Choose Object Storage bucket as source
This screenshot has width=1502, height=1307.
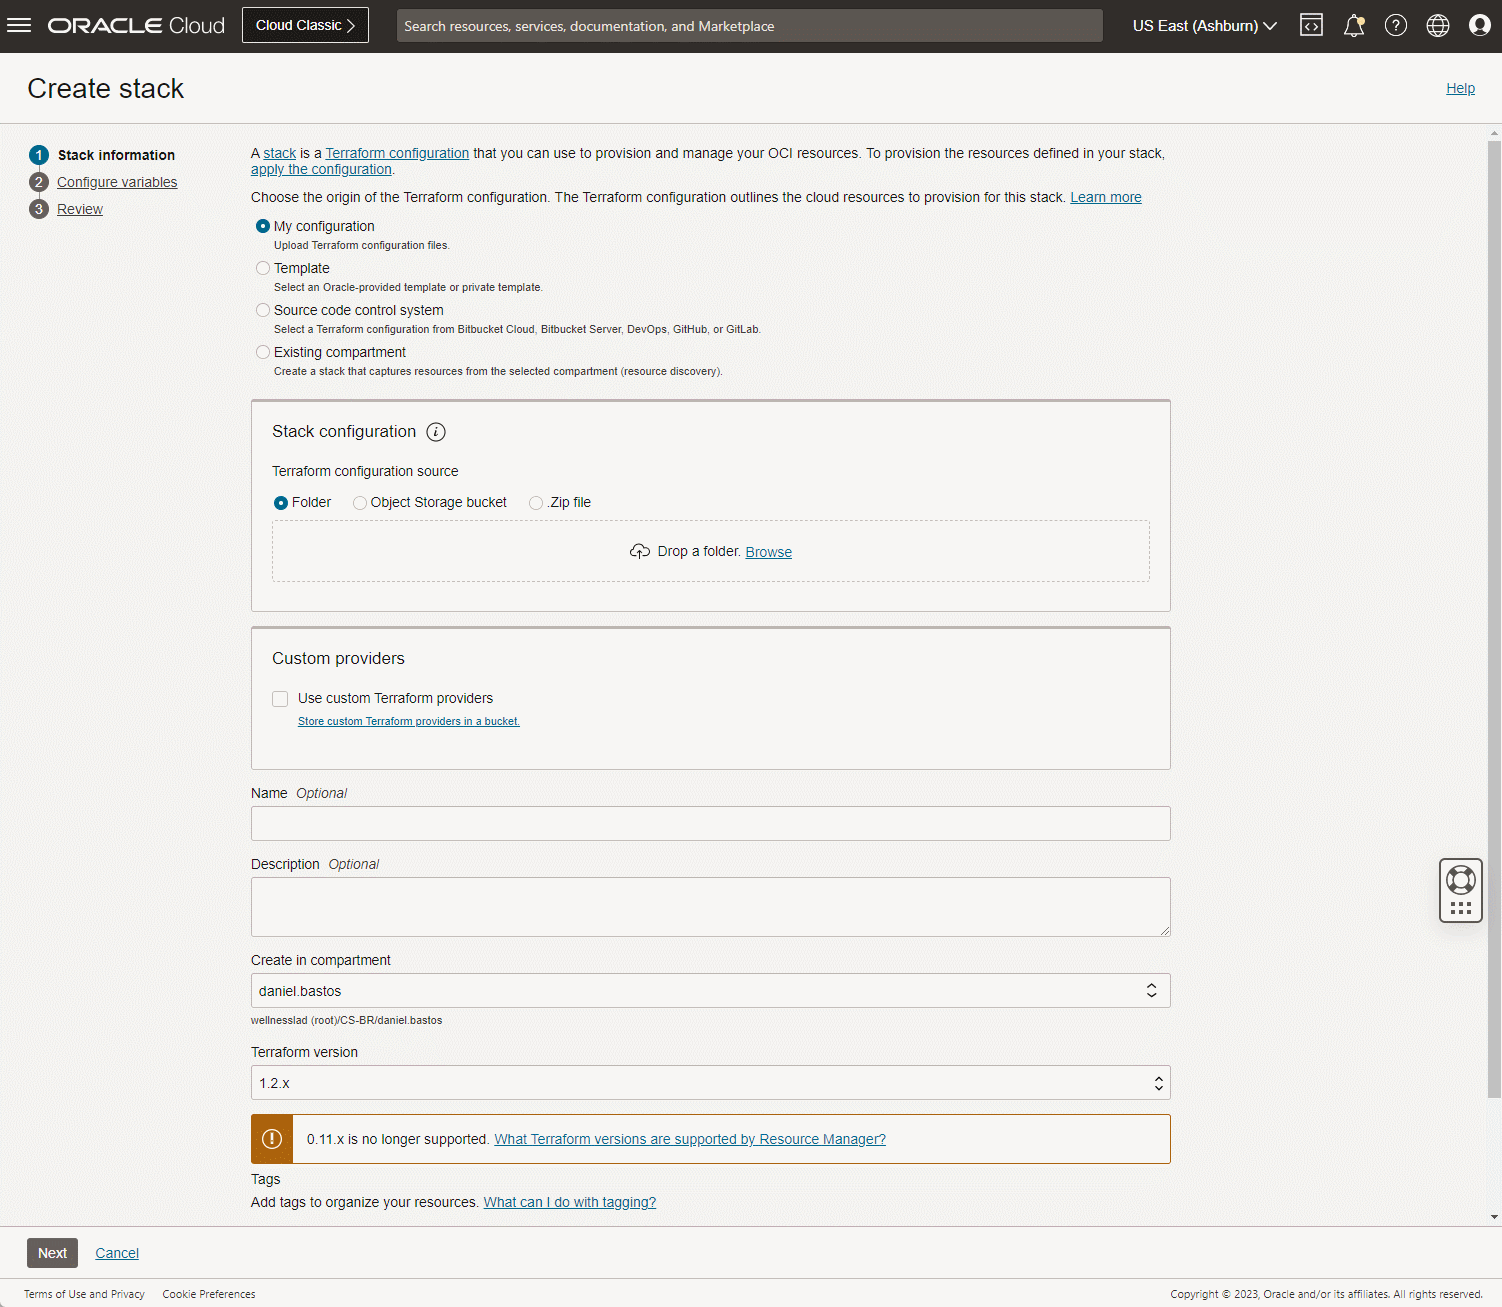pyautogui.click(x=360, y=503)
